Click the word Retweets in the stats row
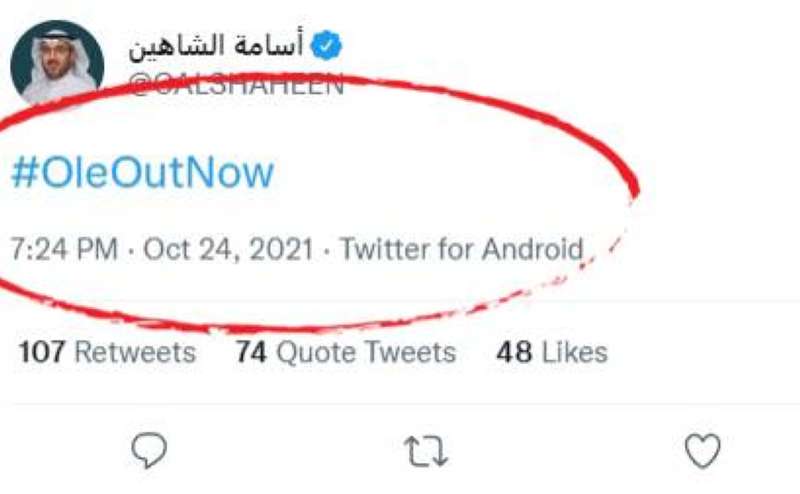 [x=135, y=352]
